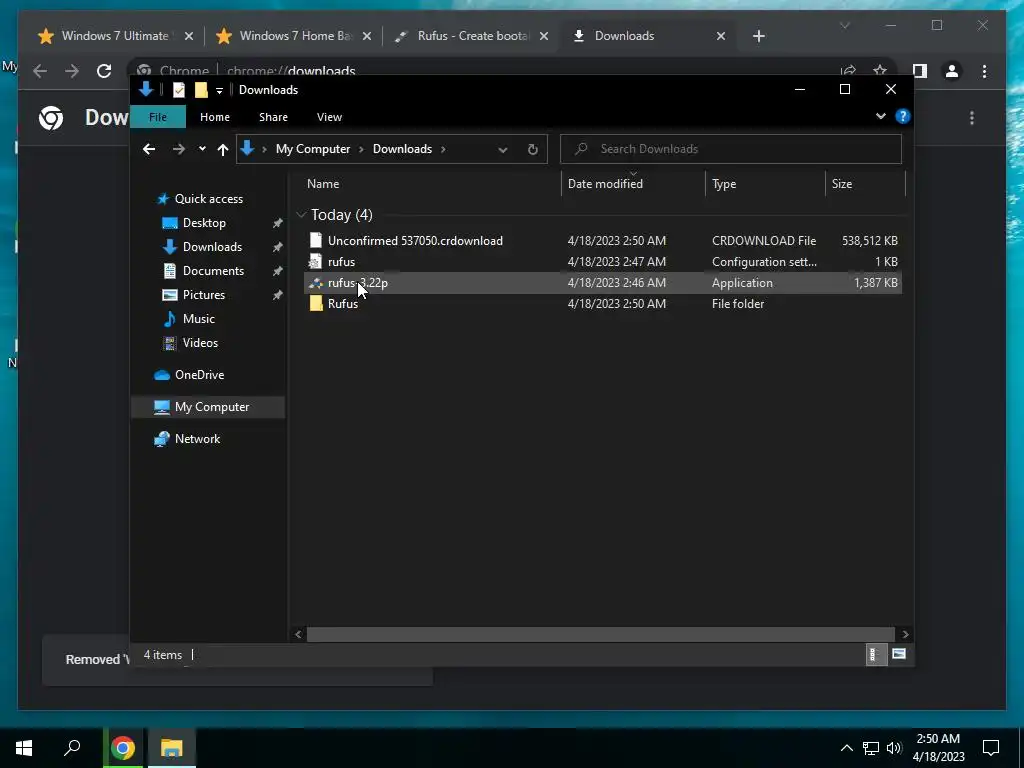Open address bar history dropdown
The image size is (1024, 768).
point(502,150)
